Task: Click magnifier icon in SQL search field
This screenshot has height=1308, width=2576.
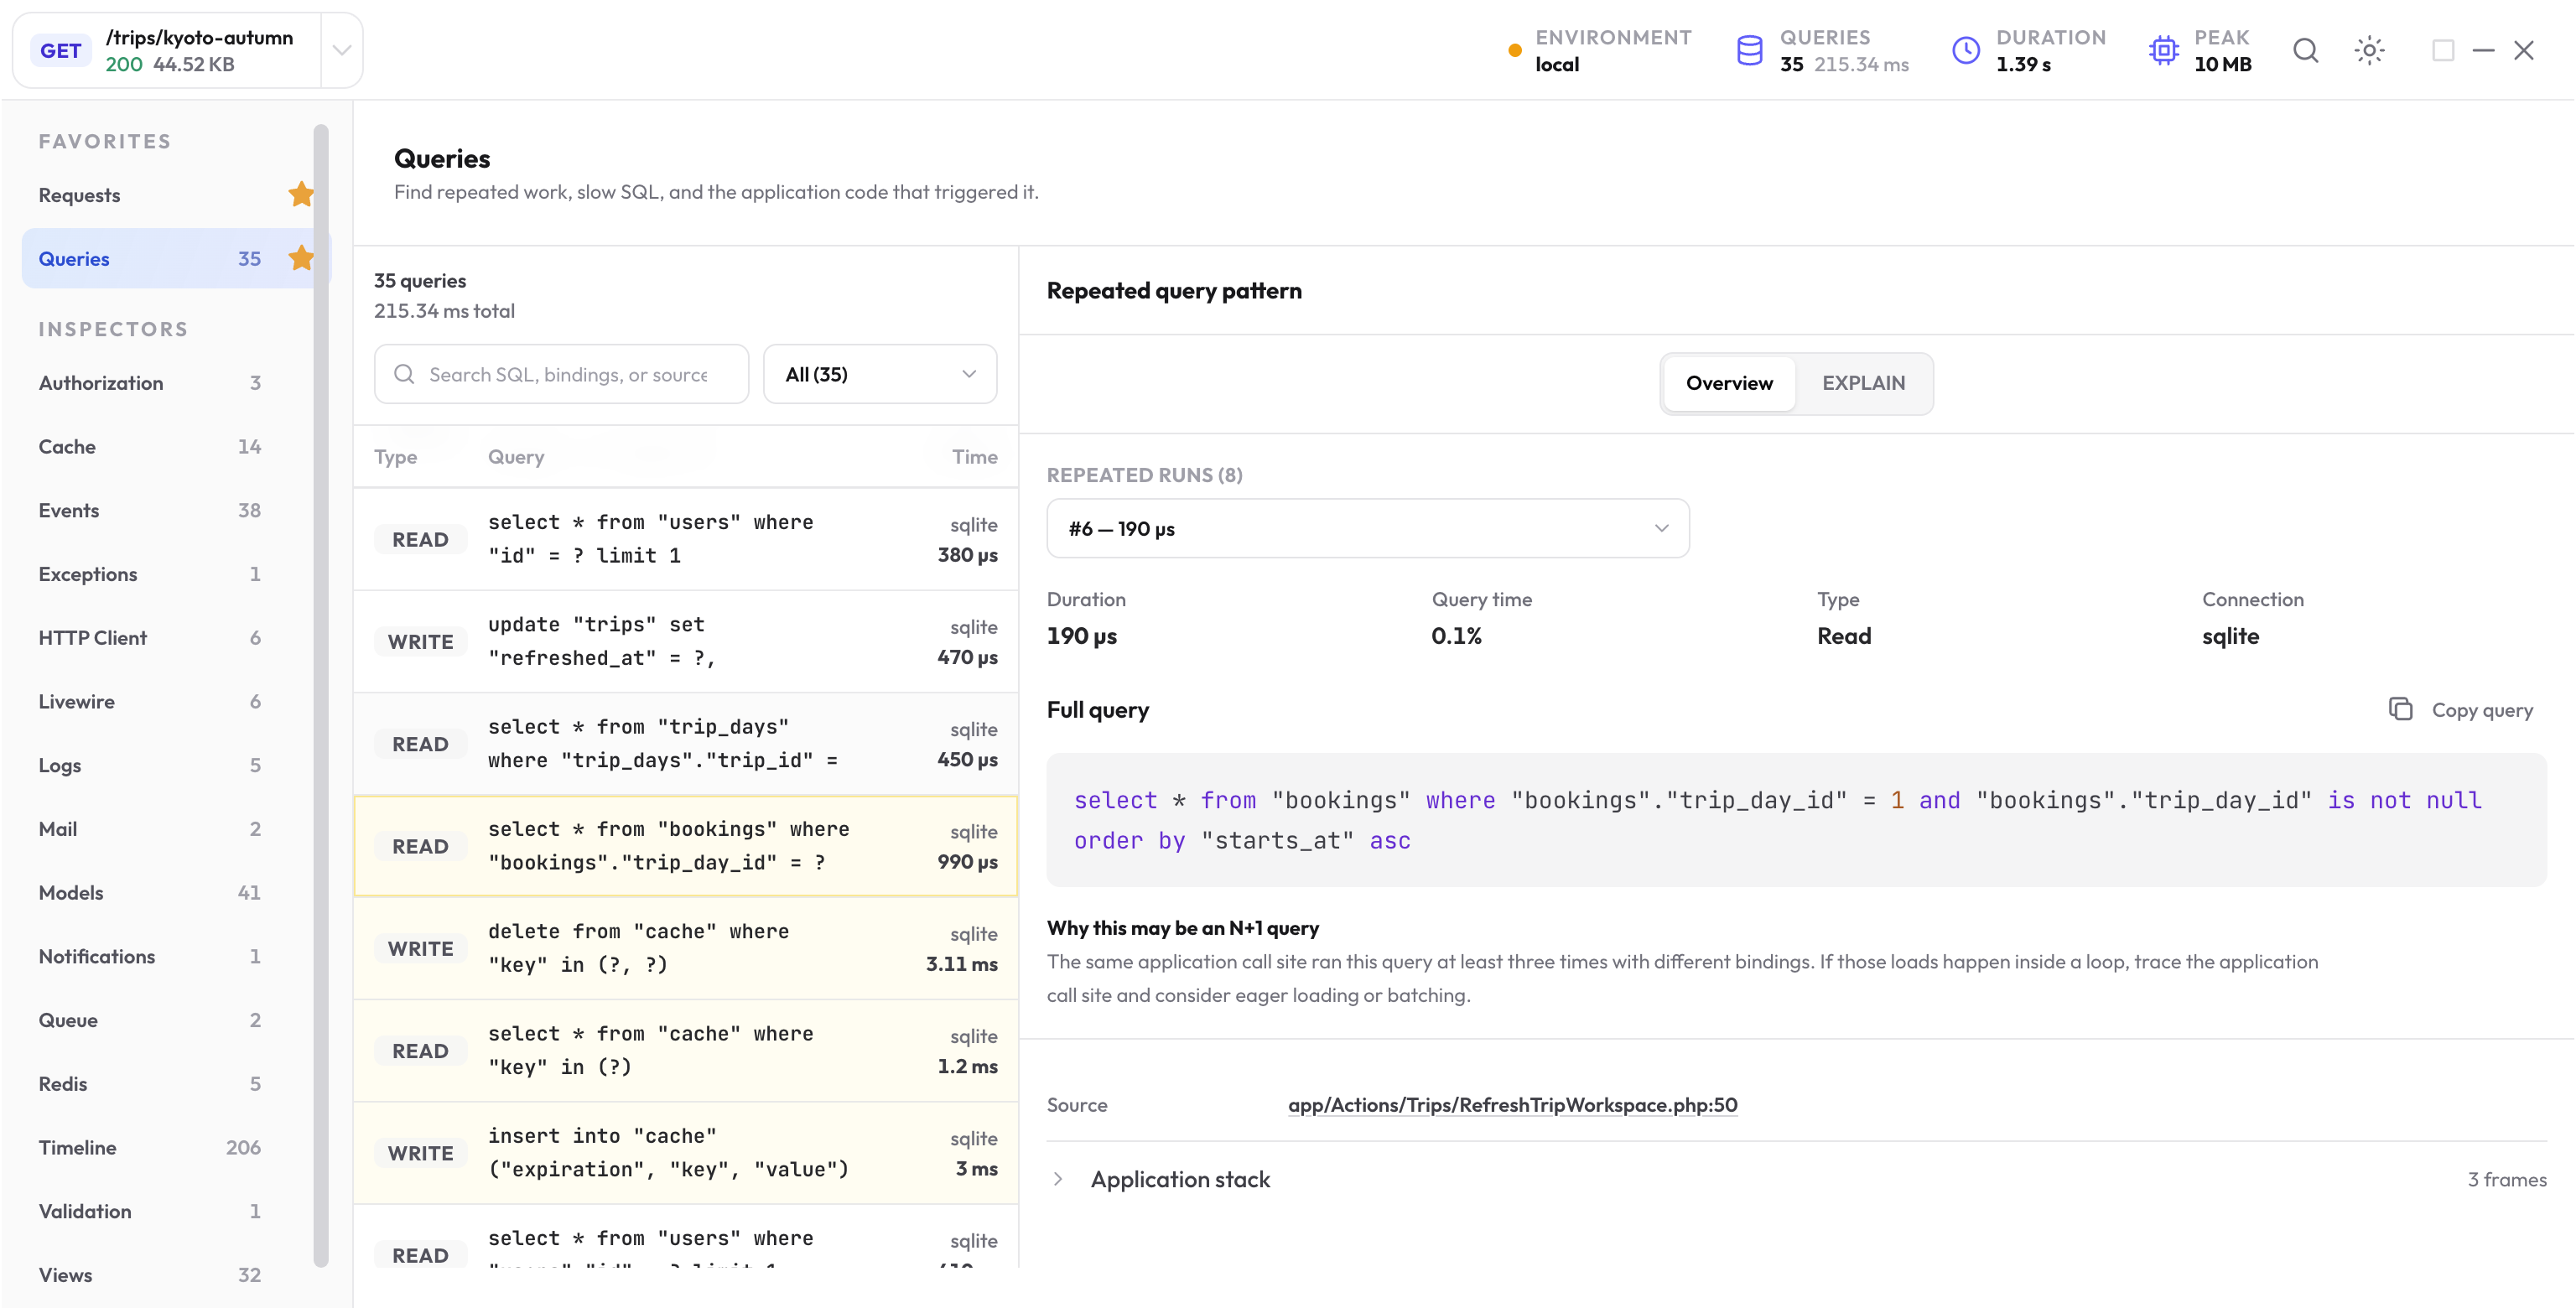Action: (404, 374)
